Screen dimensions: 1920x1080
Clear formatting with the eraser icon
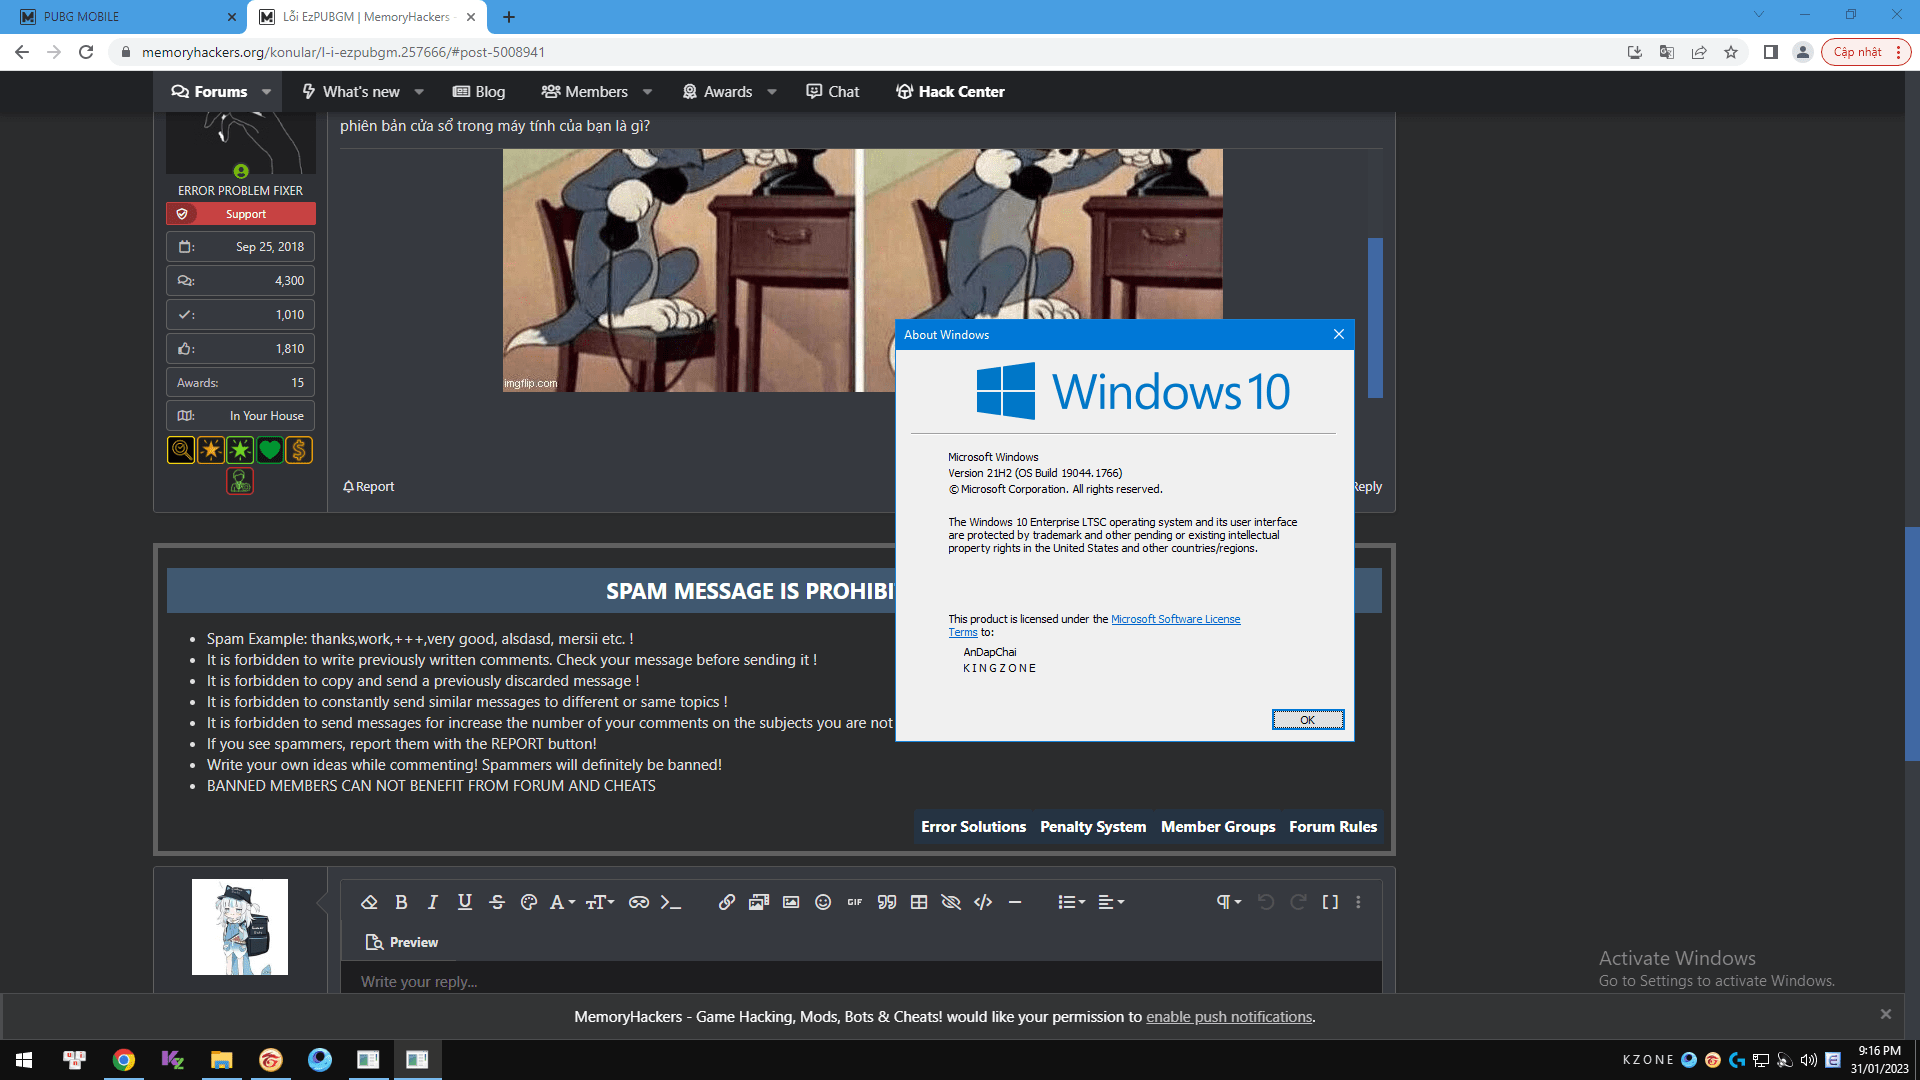coord(369,902)
